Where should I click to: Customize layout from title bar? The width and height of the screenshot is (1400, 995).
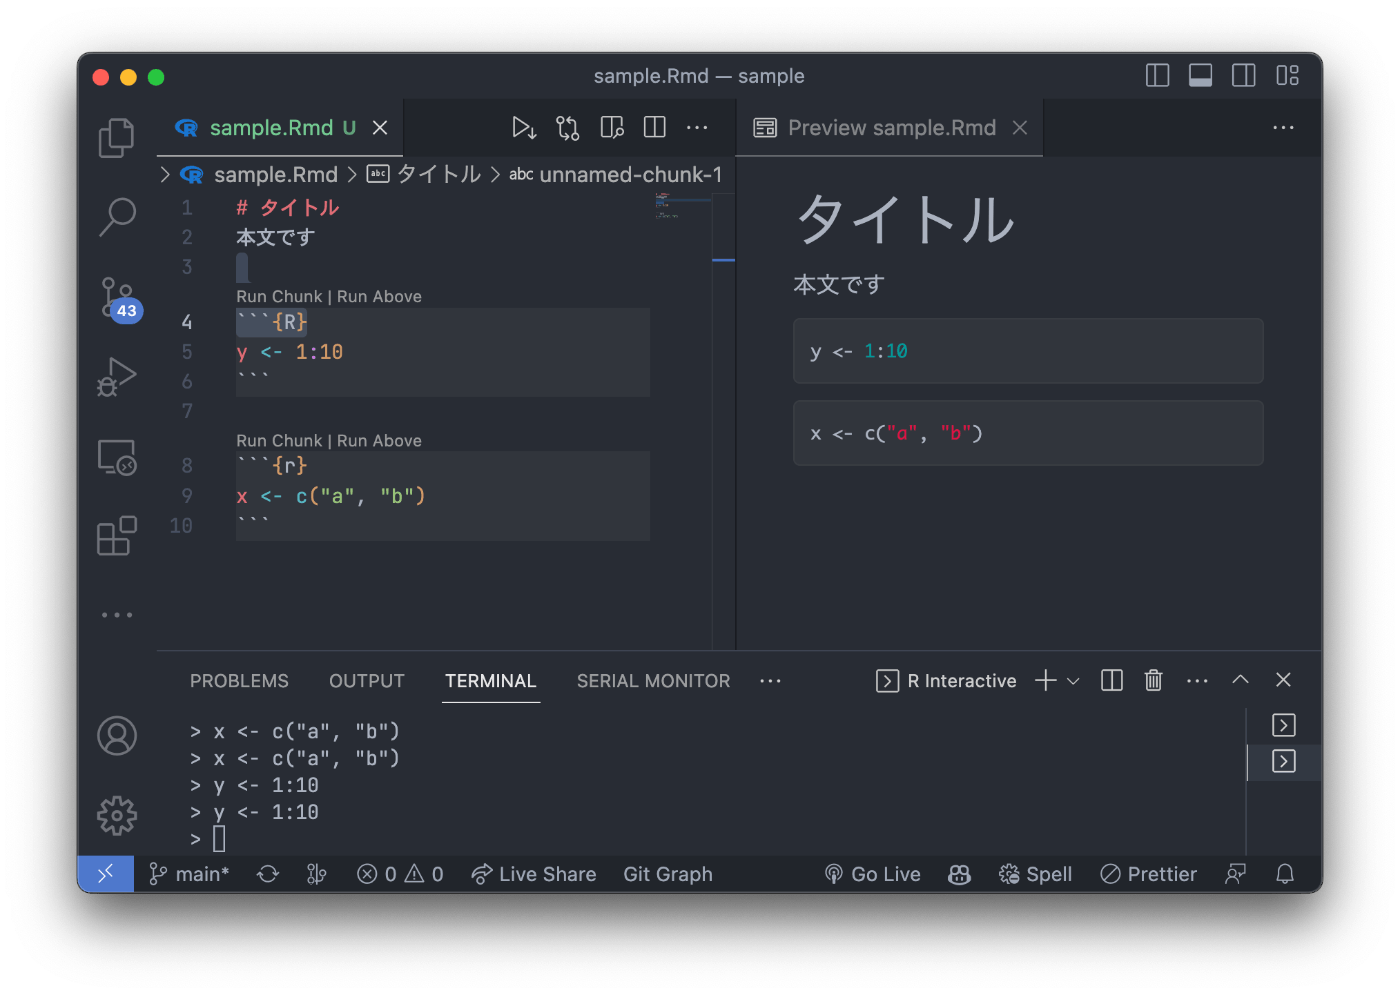1287,76
